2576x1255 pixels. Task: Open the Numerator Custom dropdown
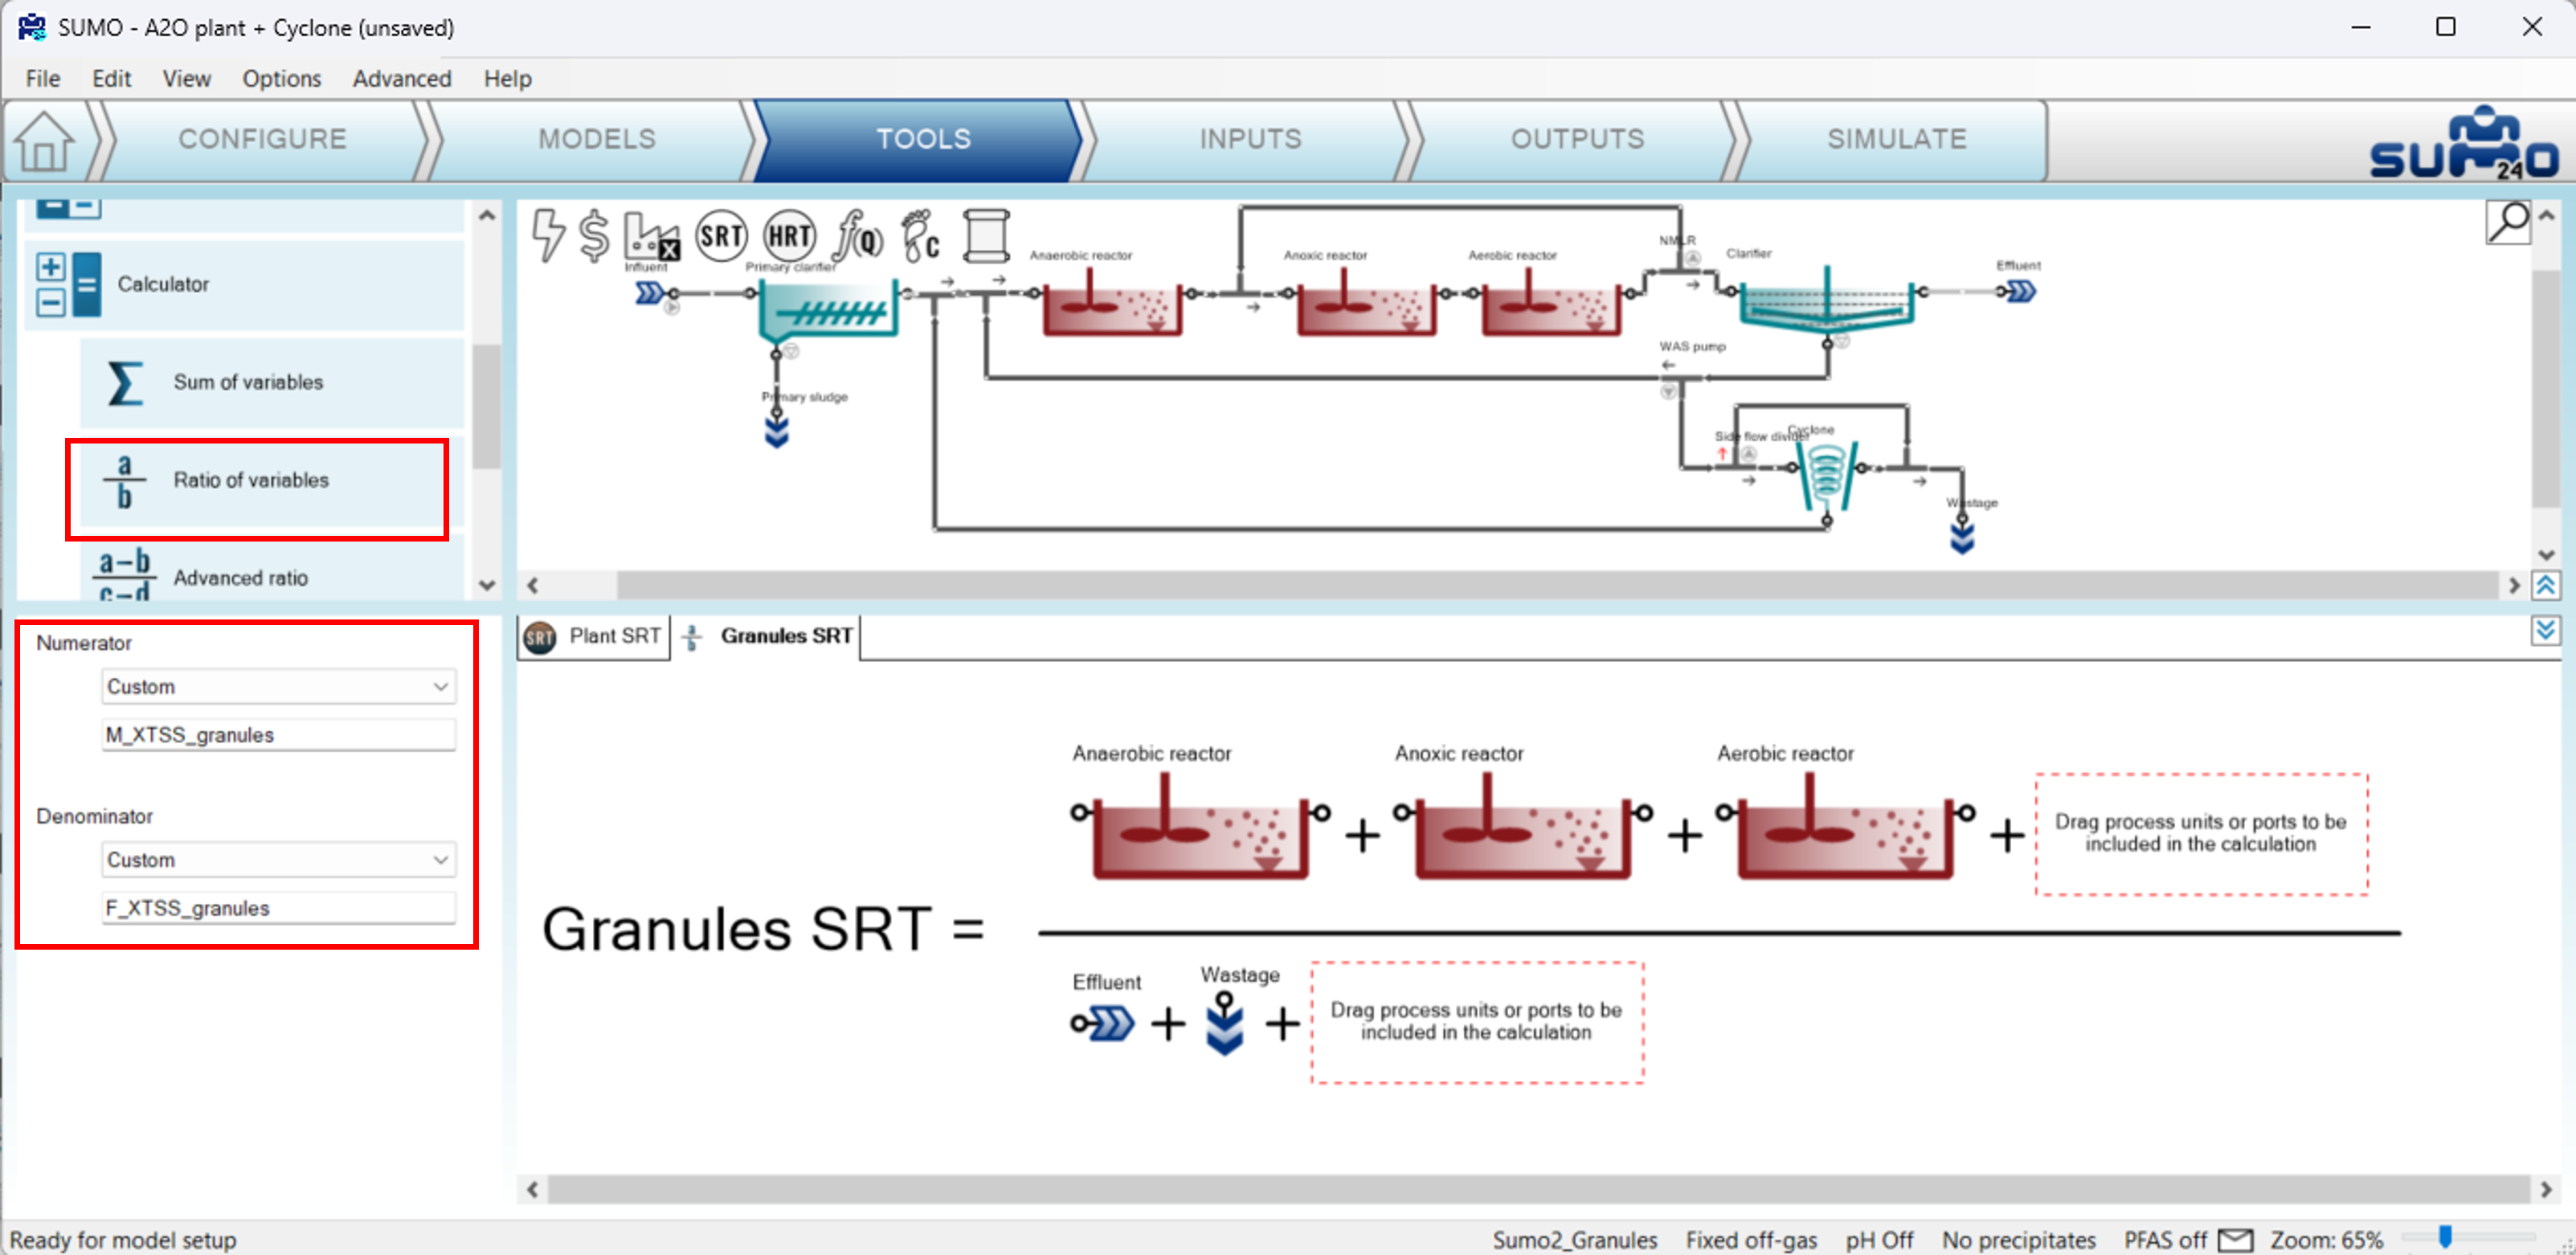278,687
